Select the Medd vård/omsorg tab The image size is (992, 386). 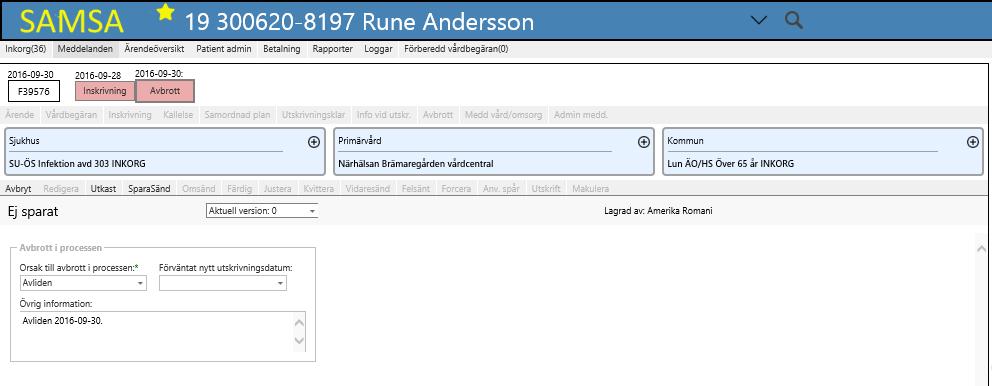[504, 115]
